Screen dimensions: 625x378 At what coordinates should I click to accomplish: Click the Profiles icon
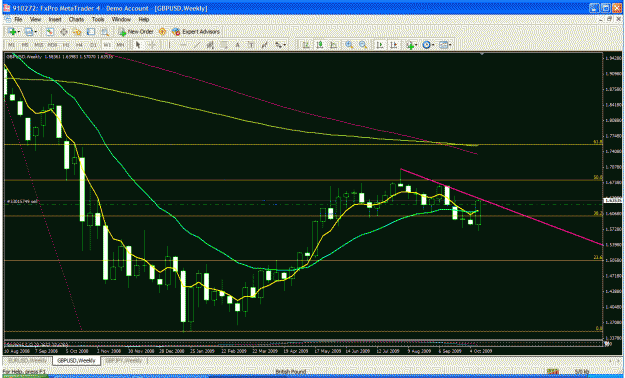click(x=29, y=32)
